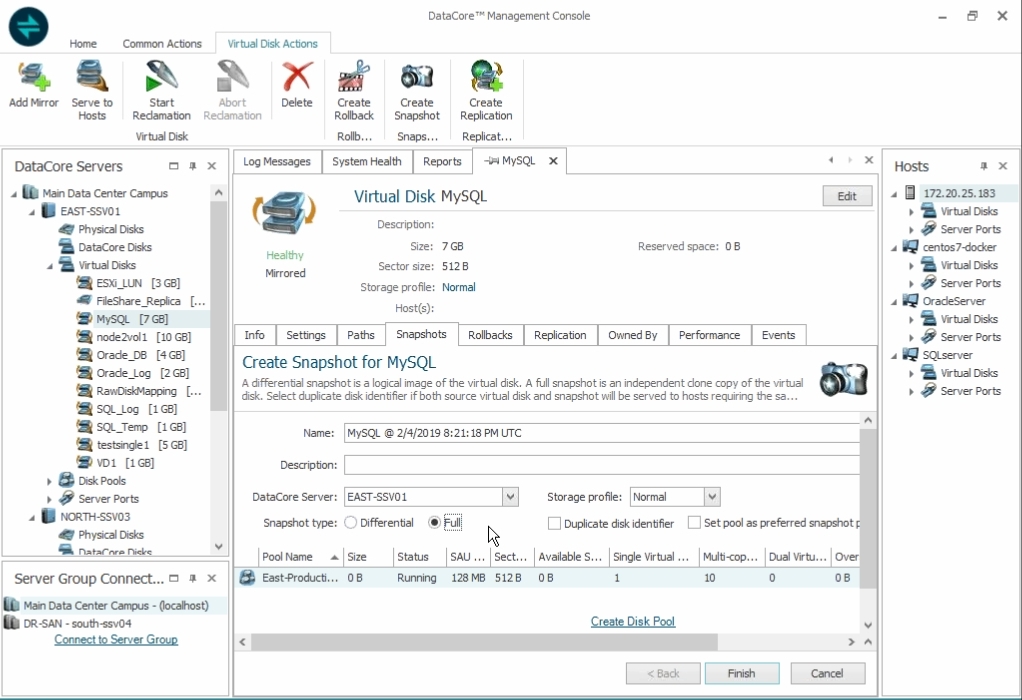Expand Server Ports under EAST-SSV01

click(x=49, y=499)
